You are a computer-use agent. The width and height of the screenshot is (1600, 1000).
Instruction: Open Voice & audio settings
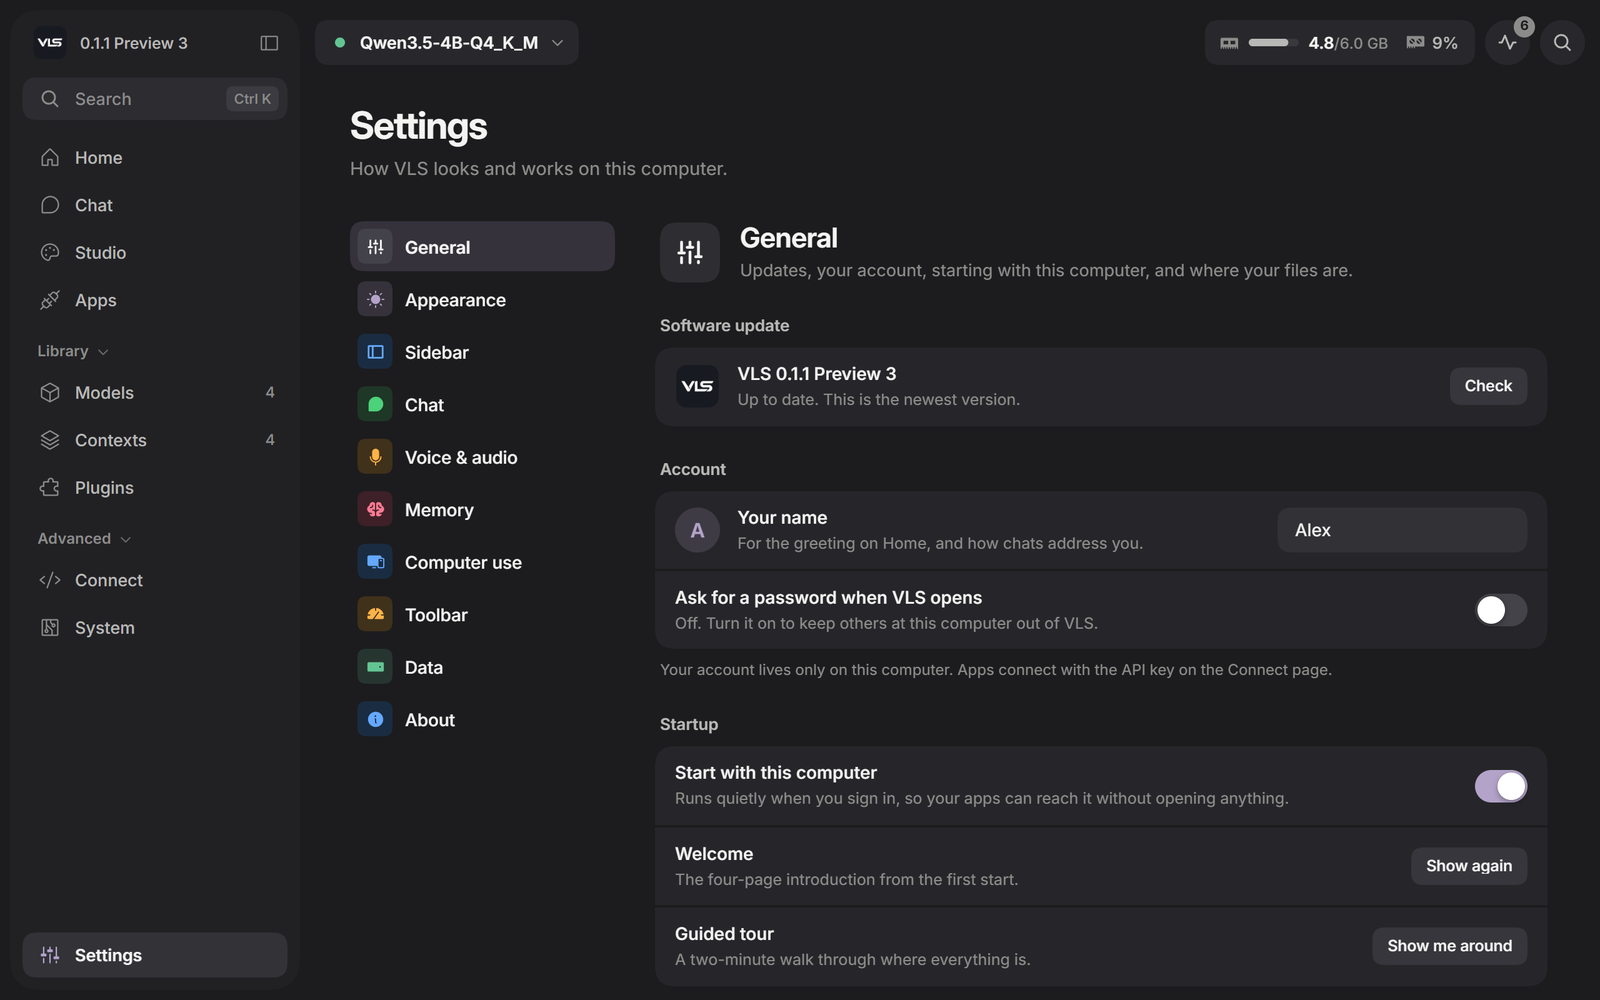[x=482, y=457]
